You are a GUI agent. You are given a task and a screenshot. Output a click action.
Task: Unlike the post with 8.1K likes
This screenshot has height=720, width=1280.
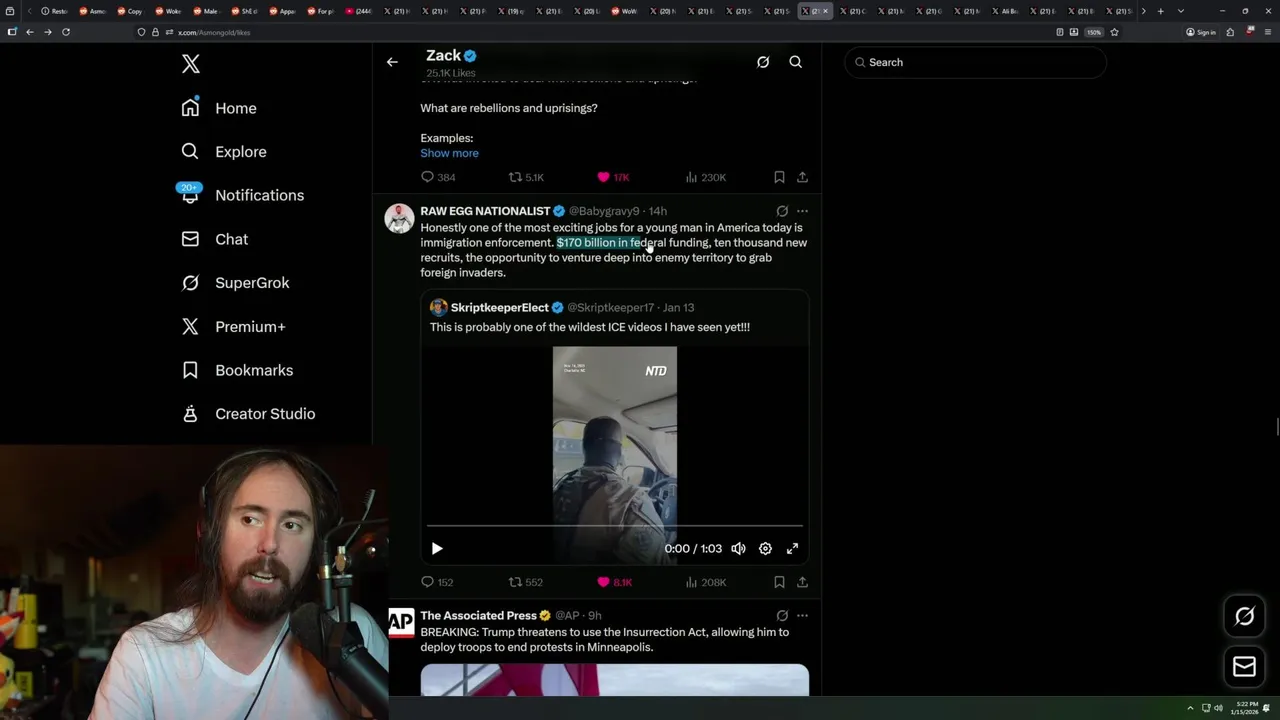pyautogui.click(x=614, y=582)
